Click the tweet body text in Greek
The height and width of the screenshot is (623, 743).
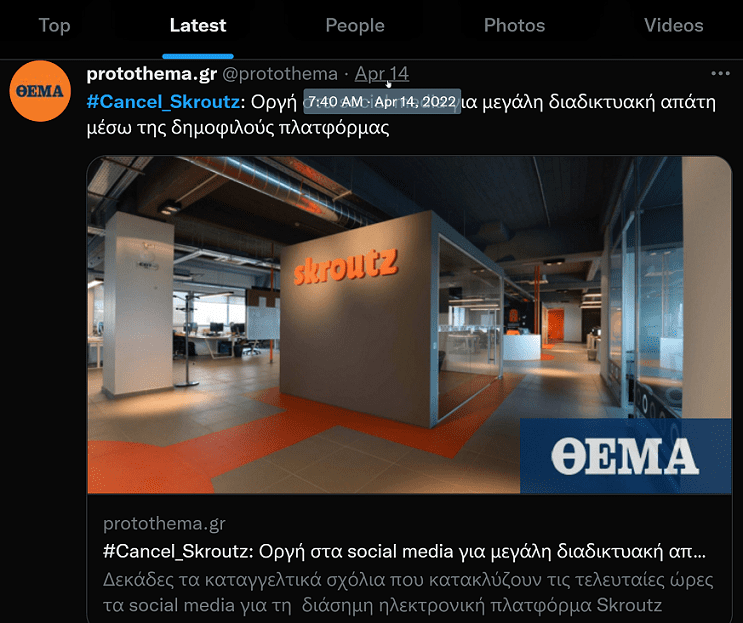(401, 115)
